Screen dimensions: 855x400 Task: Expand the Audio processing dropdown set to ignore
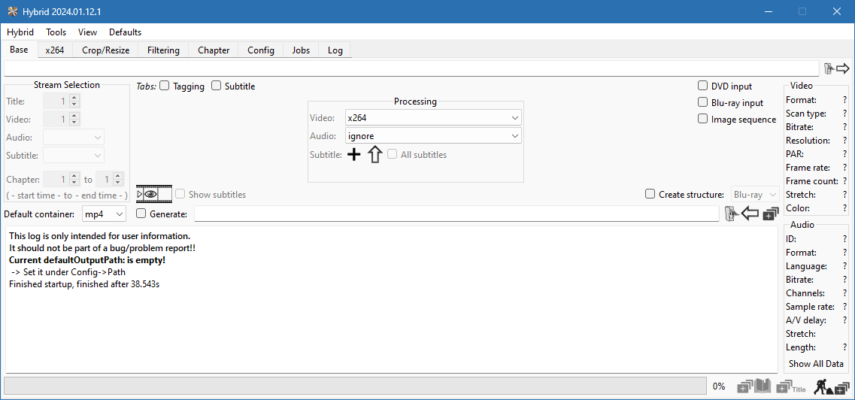432,136
